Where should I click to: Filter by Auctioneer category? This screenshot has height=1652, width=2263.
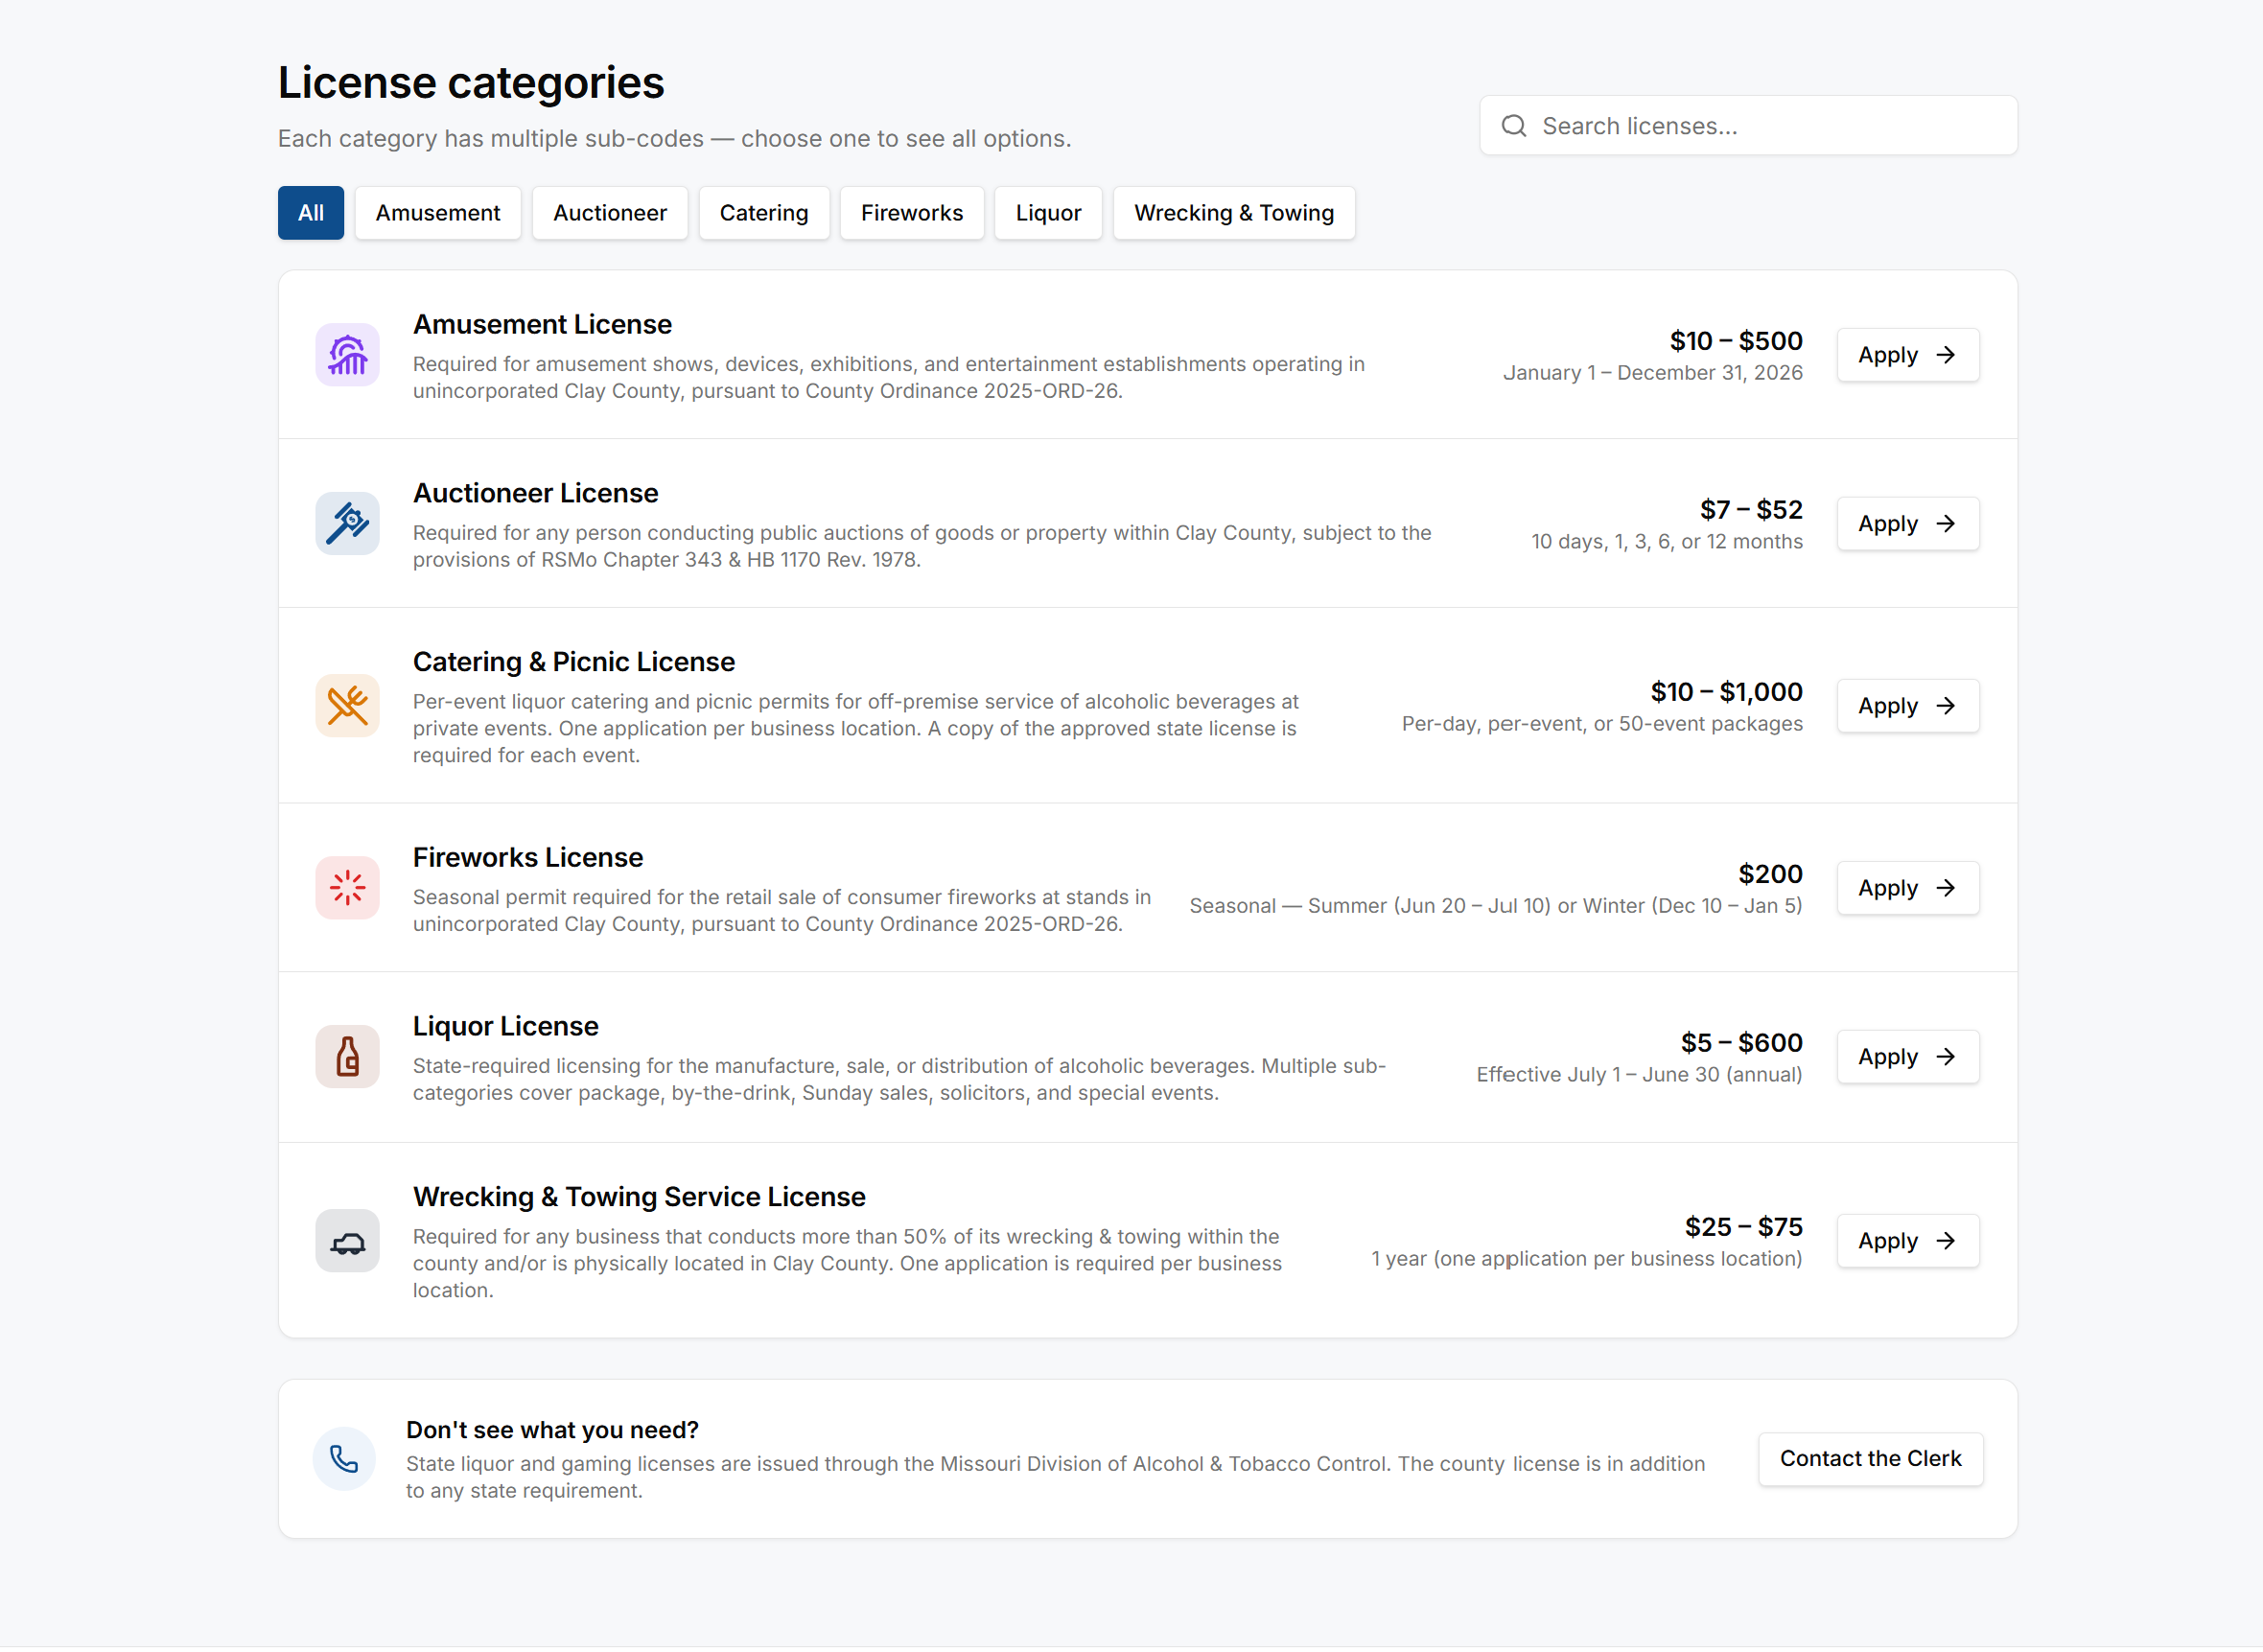(x=610, y=213)
